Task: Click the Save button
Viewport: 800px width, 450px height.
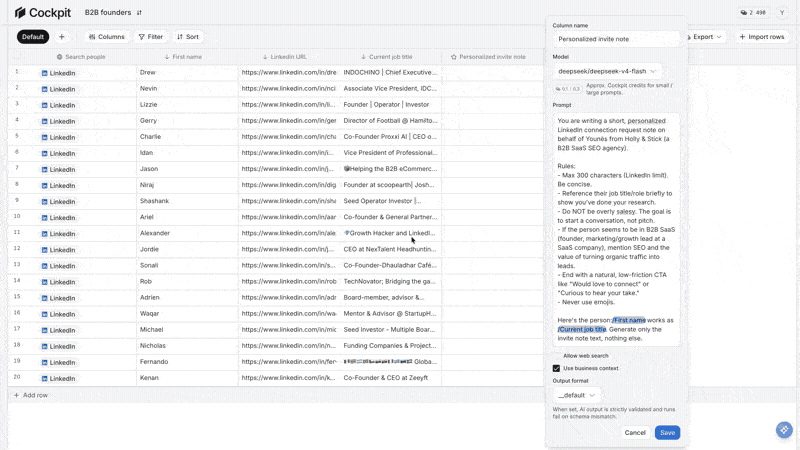Action: (x=667, y=433)
